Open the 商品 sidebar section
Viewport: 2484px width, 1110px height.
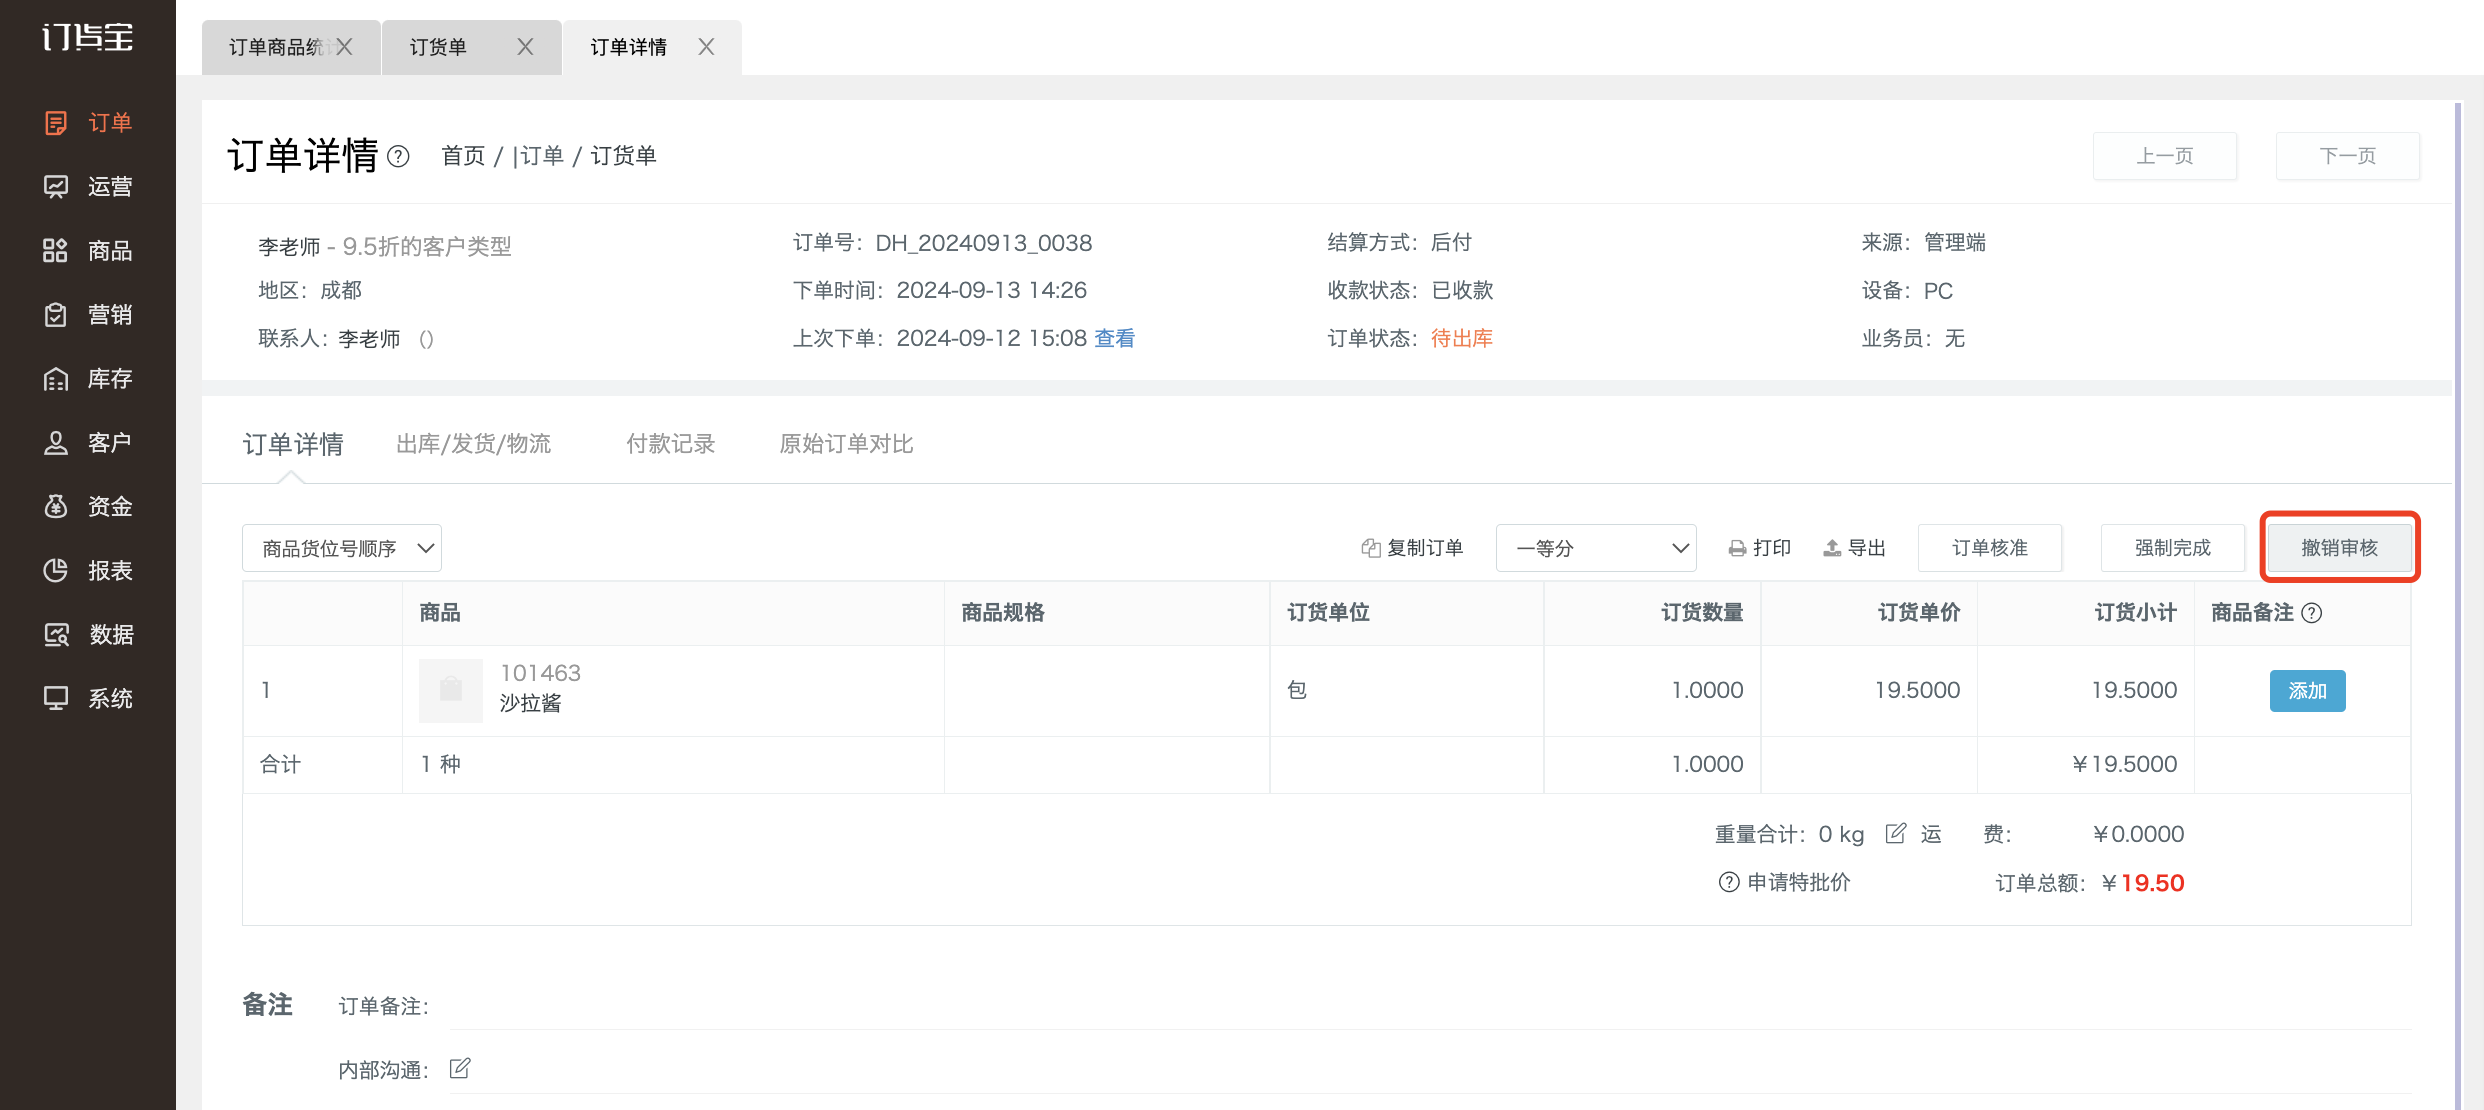88,251
